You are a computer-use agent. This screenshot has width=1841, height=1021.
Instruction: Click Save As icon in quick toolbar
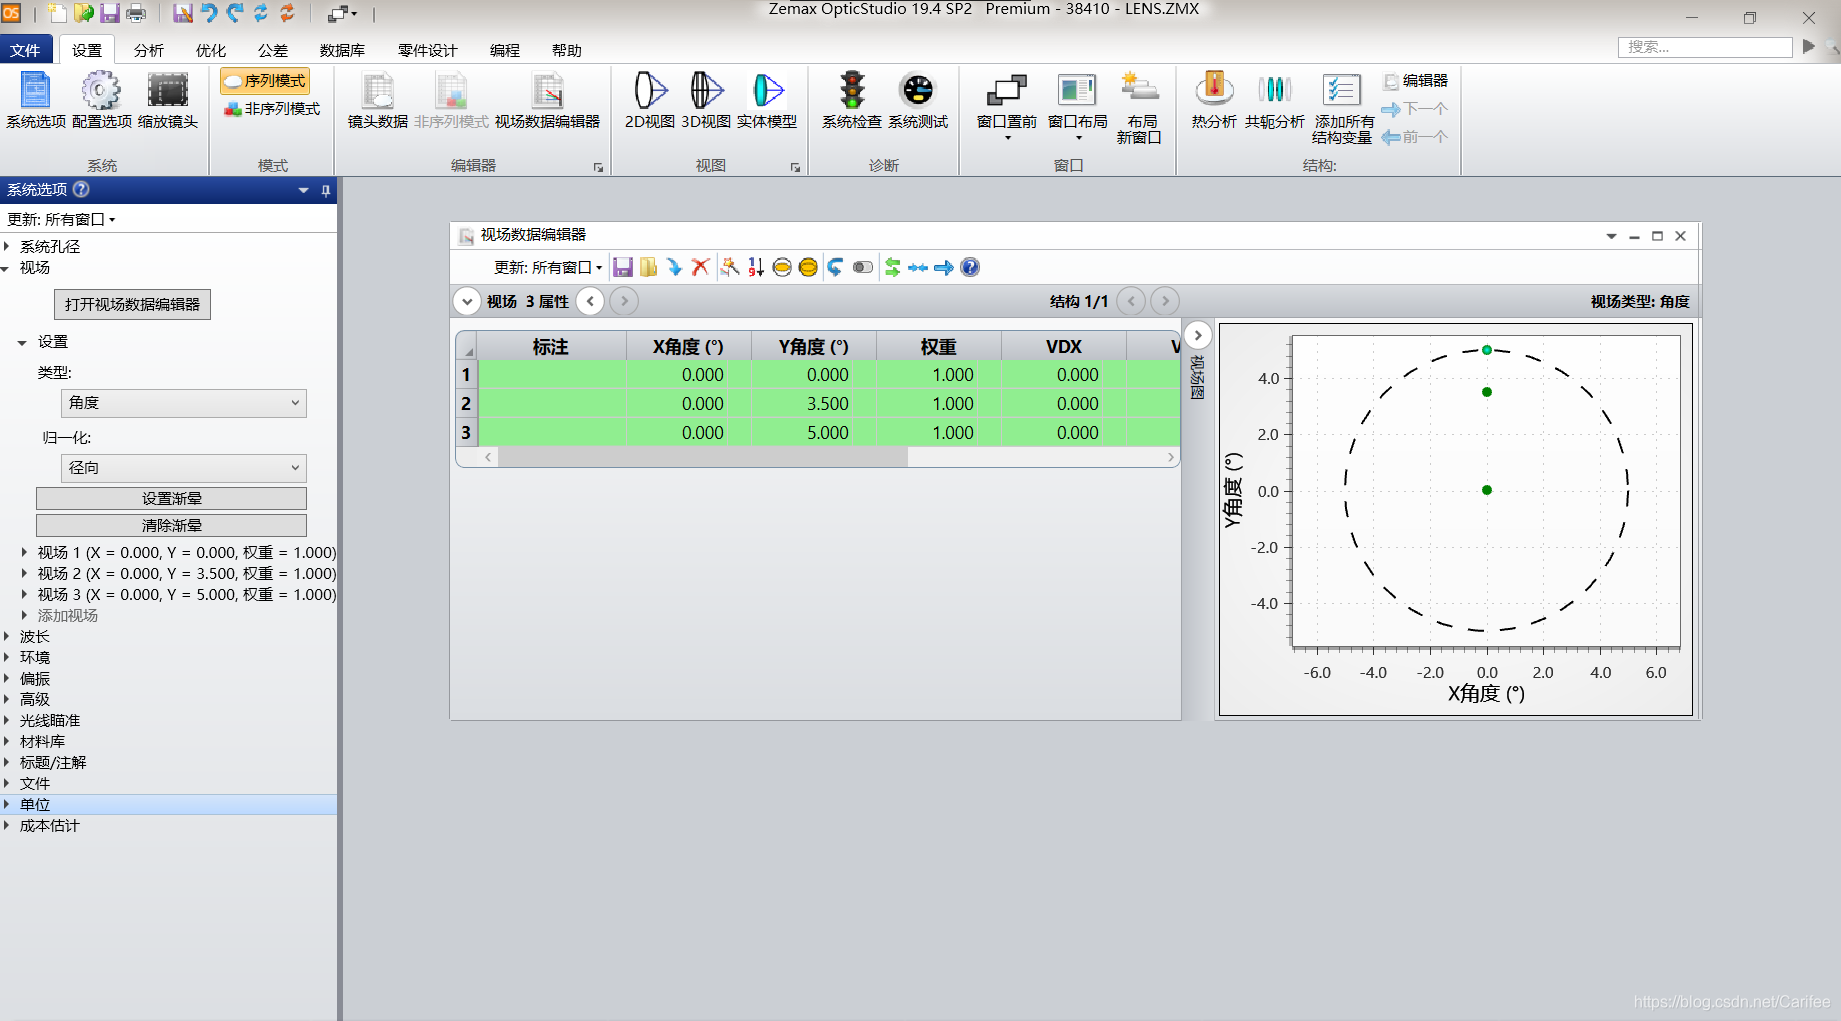(x=183, y=13)
